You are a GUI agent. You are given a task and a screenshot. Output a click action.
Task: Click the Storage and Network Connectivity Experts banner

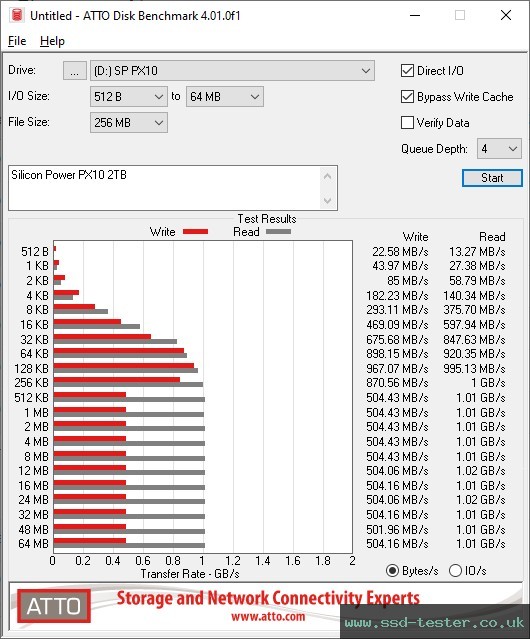pos(268,598)
